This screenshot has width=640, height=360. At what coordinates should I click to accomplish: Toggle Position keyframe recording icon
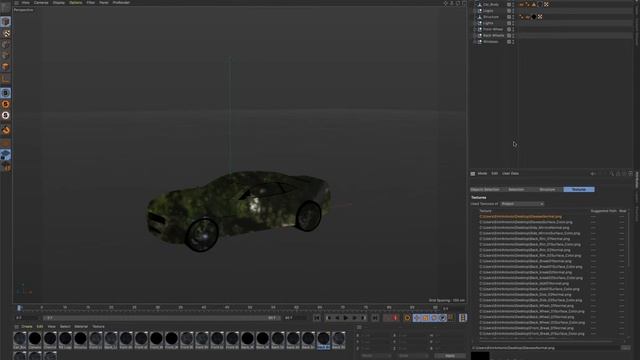(417, 318)
